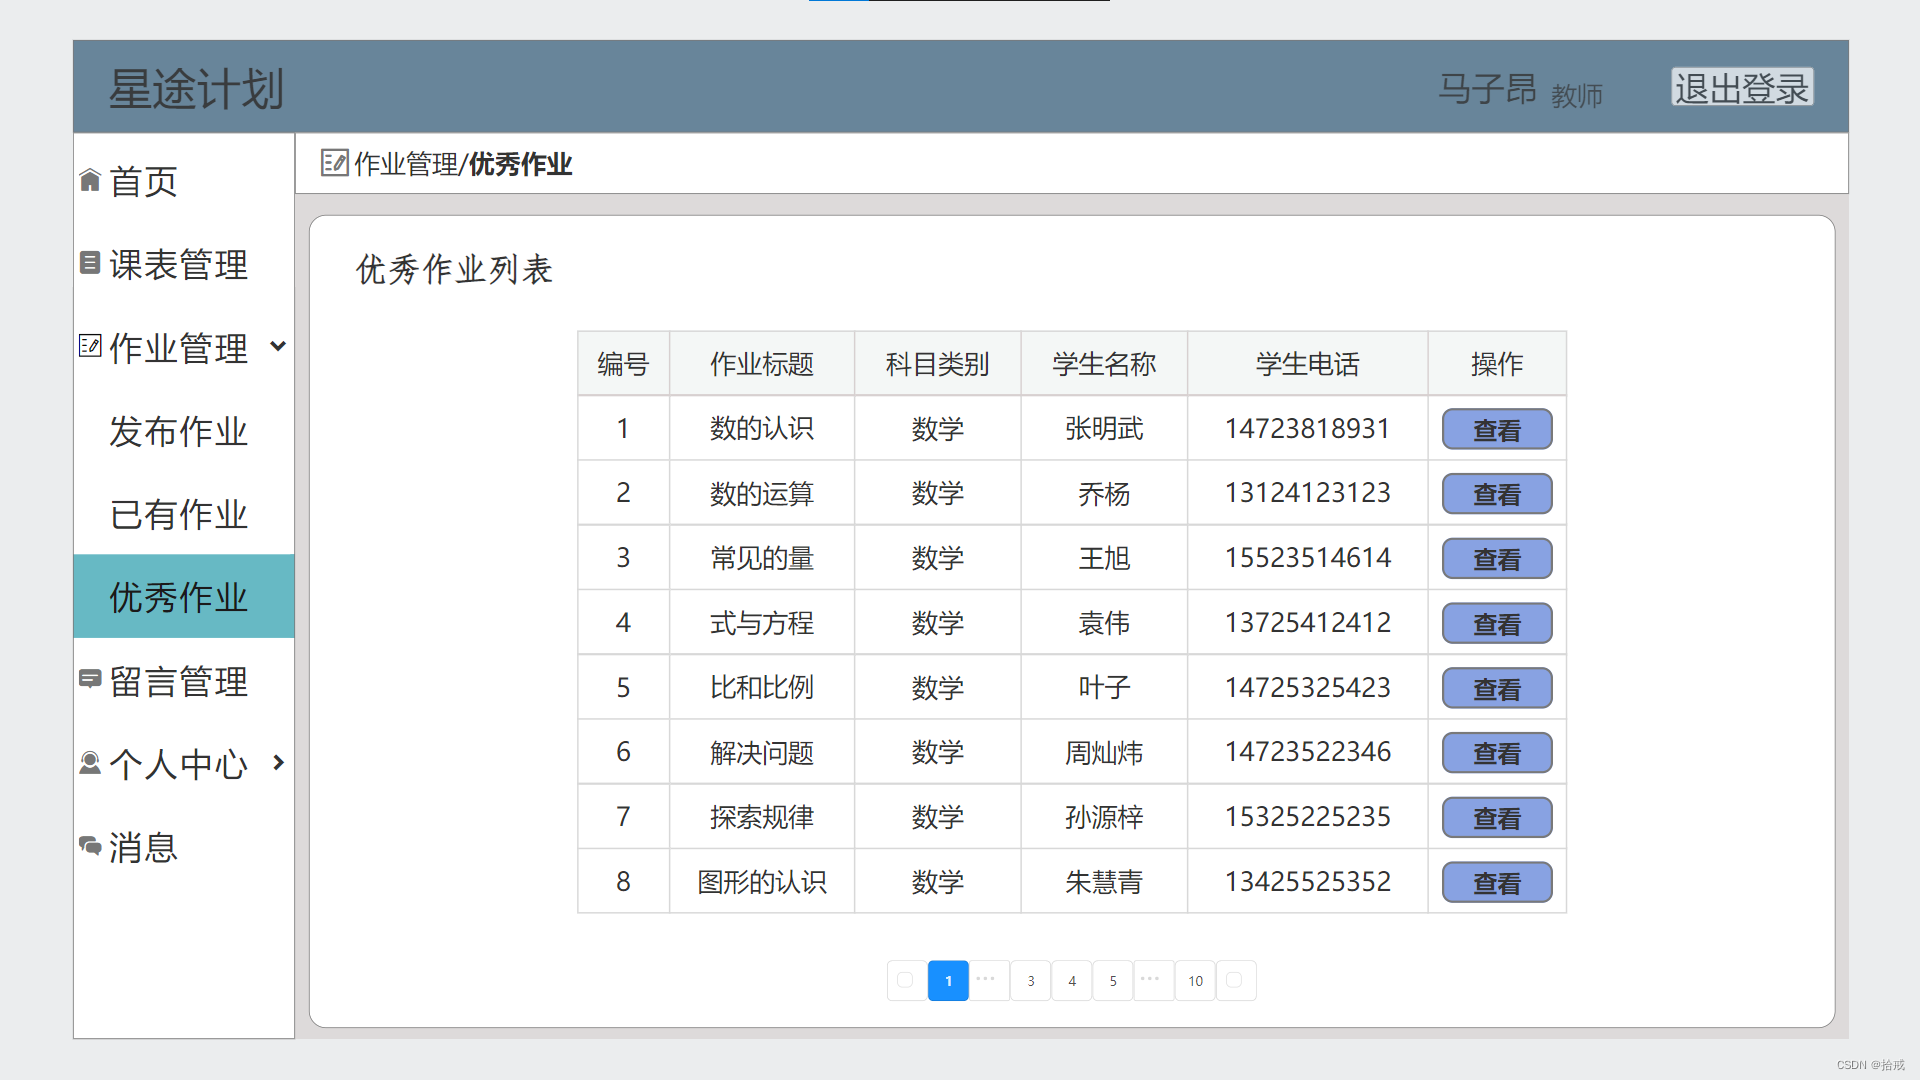Screen dimensions: 1920x1080
Task: Click the homework edit icon beside 作业管理
Action: coord(90,346)
